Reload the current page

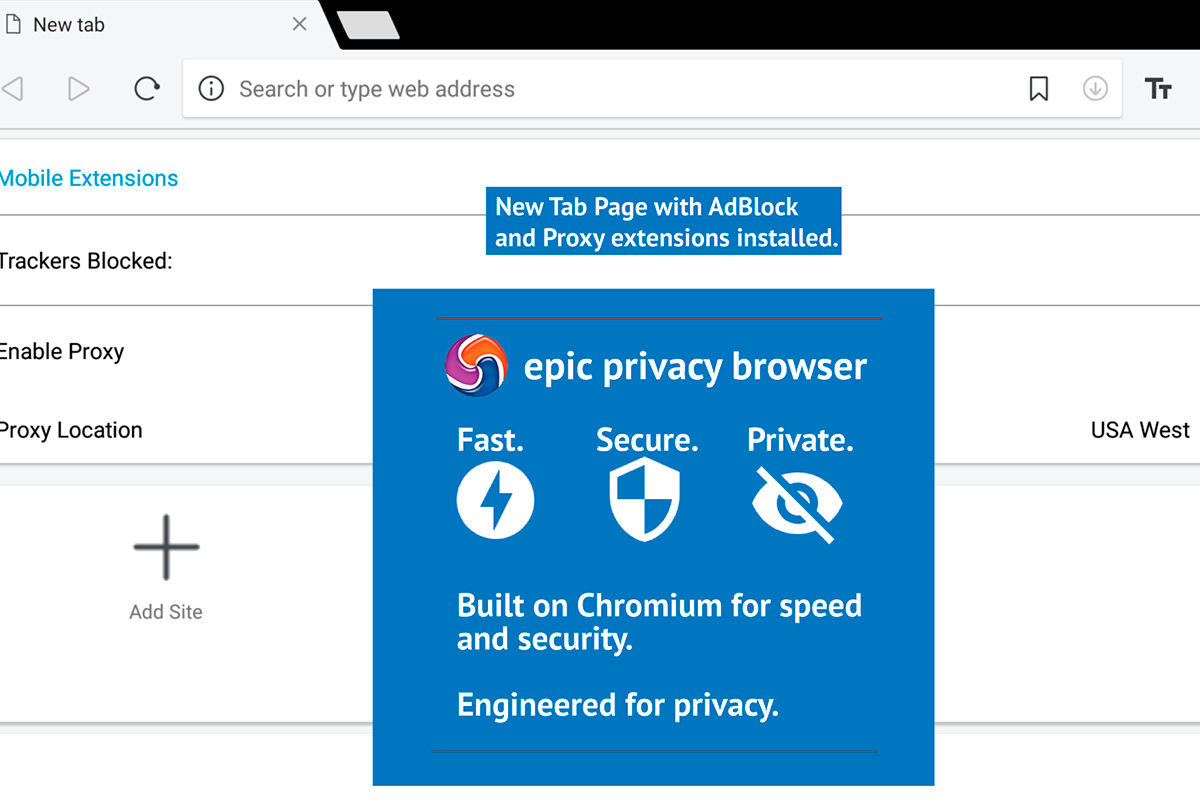147,88
